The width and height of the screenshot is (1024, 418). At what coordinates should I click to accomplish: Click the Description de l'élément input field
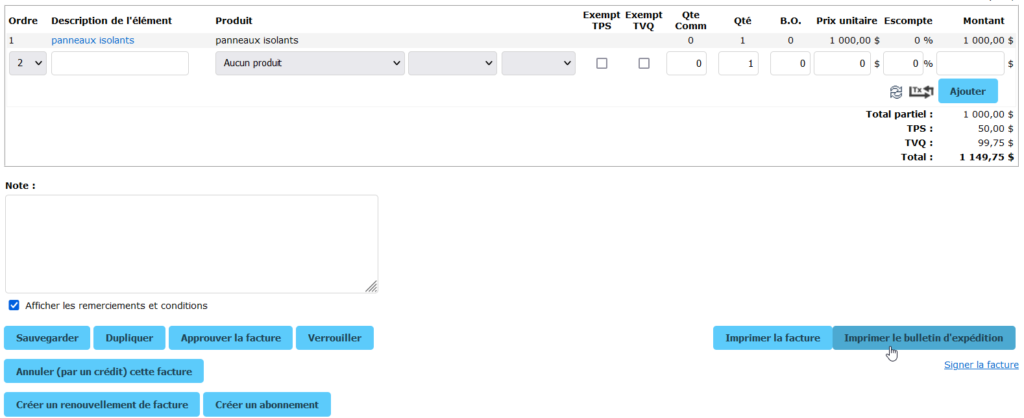(x=120, y=63)
